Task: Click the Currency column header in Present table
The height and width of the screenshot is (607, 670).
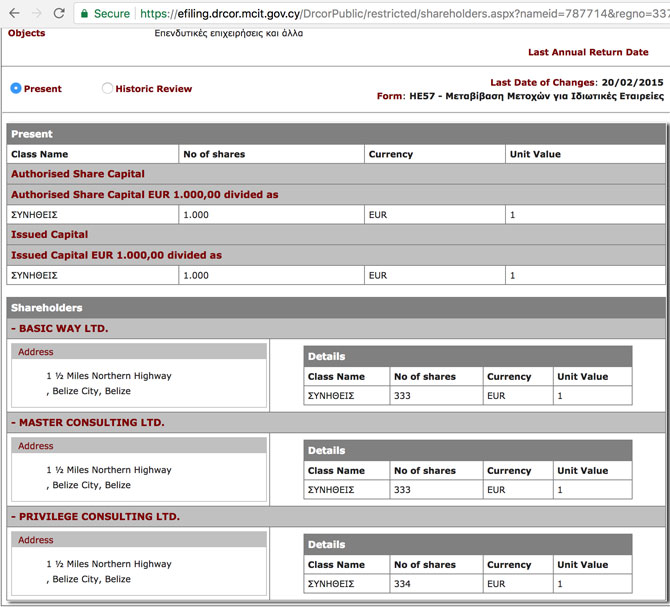Action: 435,154
